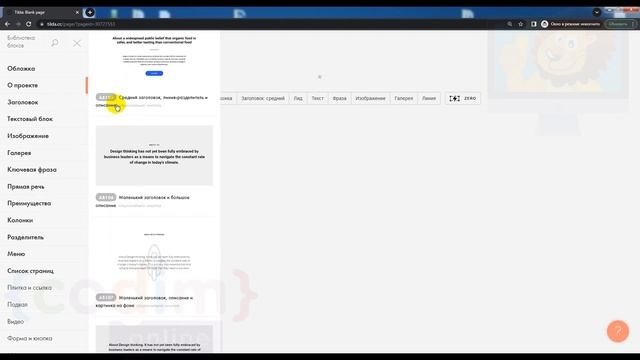Viewport: 640px width, 360px height.
Task: Open the browser zoom magnifier icon
Action: click(x=510, y=24)
